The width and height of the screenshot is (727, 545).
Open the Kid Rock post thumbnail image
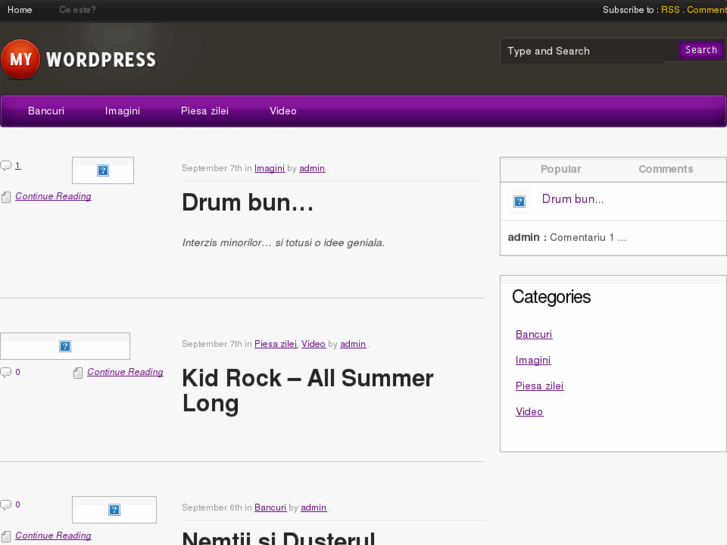click(x=65, y=346)
